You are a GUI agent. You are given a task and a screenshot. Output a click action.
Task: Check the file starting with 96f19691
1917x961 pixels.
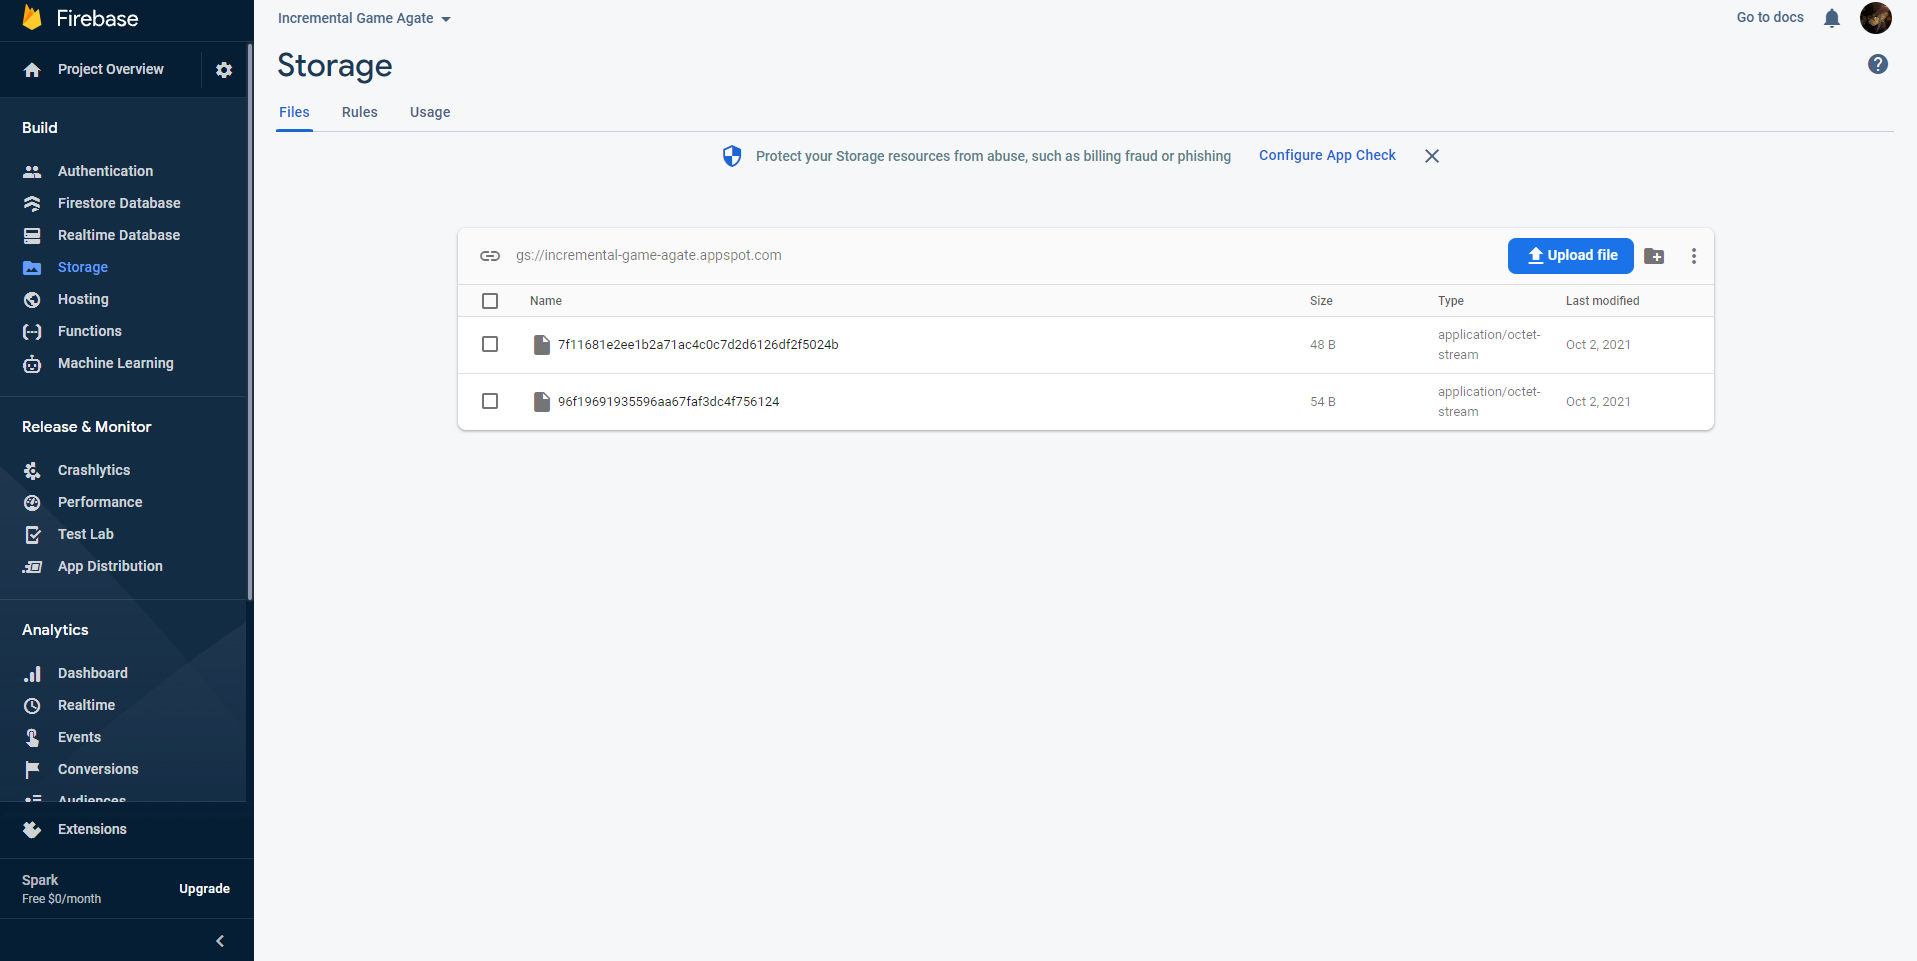pyautogui.click(x=490, y=401)
